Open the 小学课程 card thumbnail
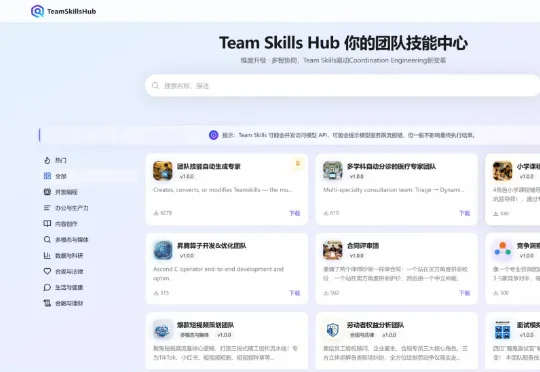Image resolution: width=540 pixels, height=372 pixels. [502, 170]
